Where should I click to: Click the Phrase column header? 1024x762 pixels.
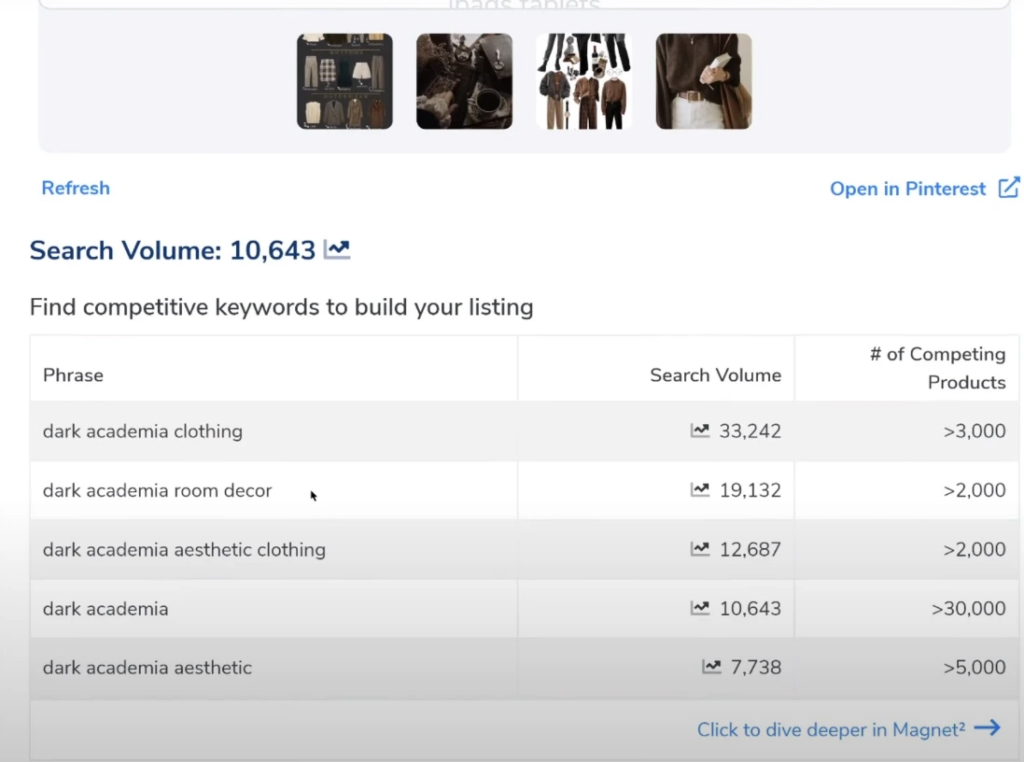pos(72,375)
